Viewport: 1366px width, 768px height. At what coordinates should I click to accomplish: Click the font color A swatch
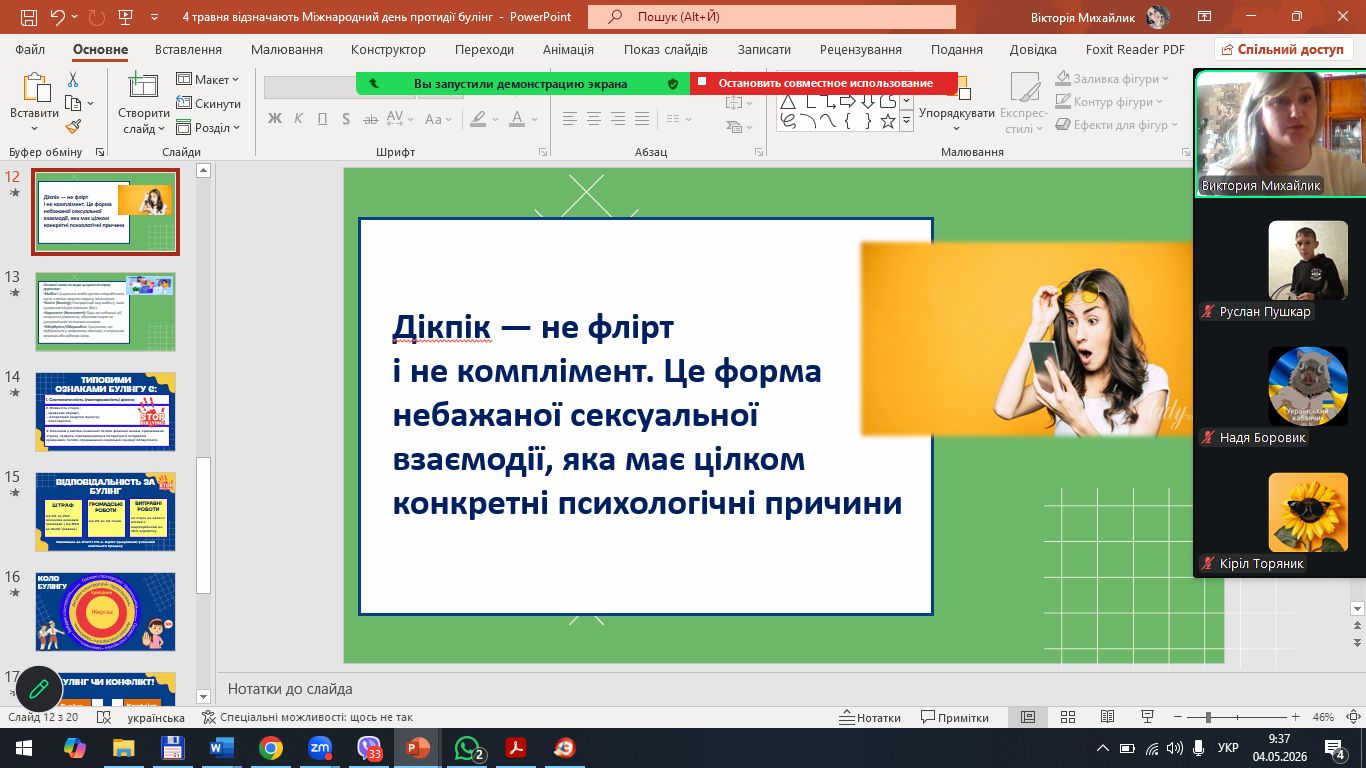516,119
